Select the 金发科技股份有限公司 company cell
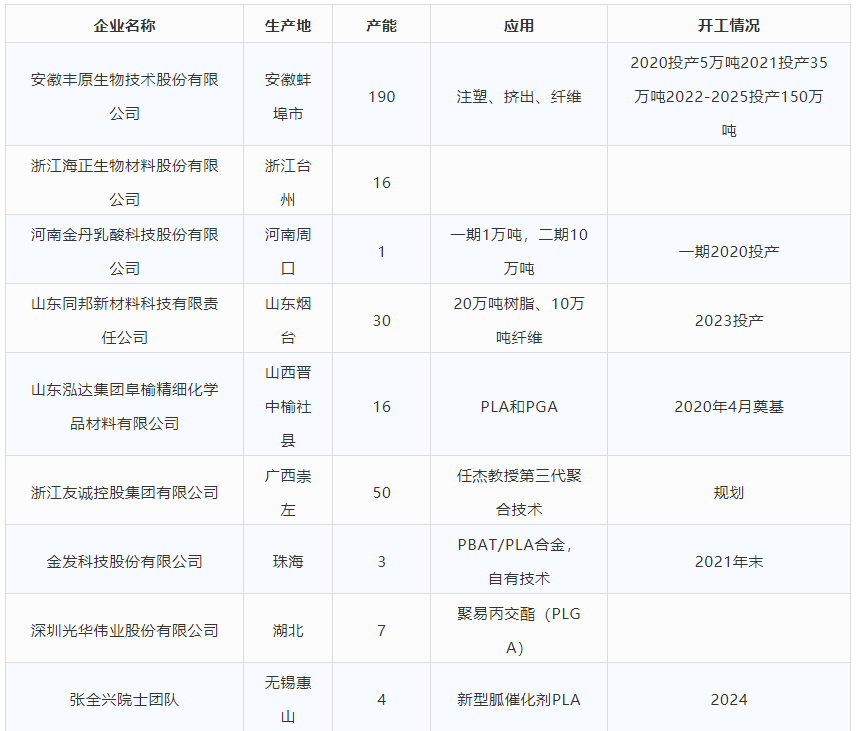 pyautogui.click(x=125, y=561)
